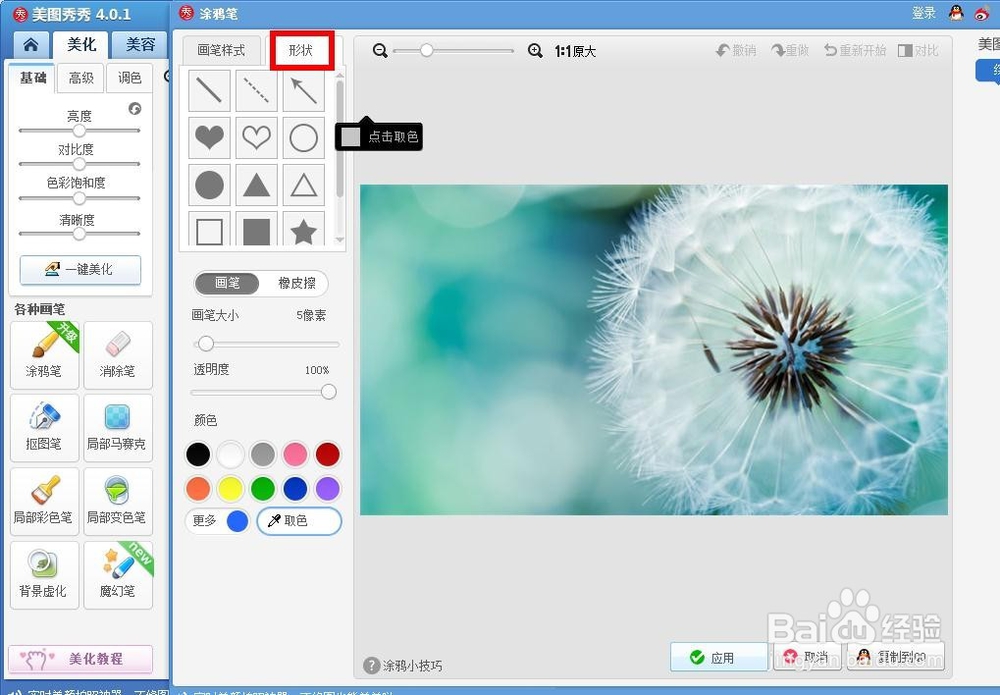
Task: Select the arrow shape
Action: point(304,91)
